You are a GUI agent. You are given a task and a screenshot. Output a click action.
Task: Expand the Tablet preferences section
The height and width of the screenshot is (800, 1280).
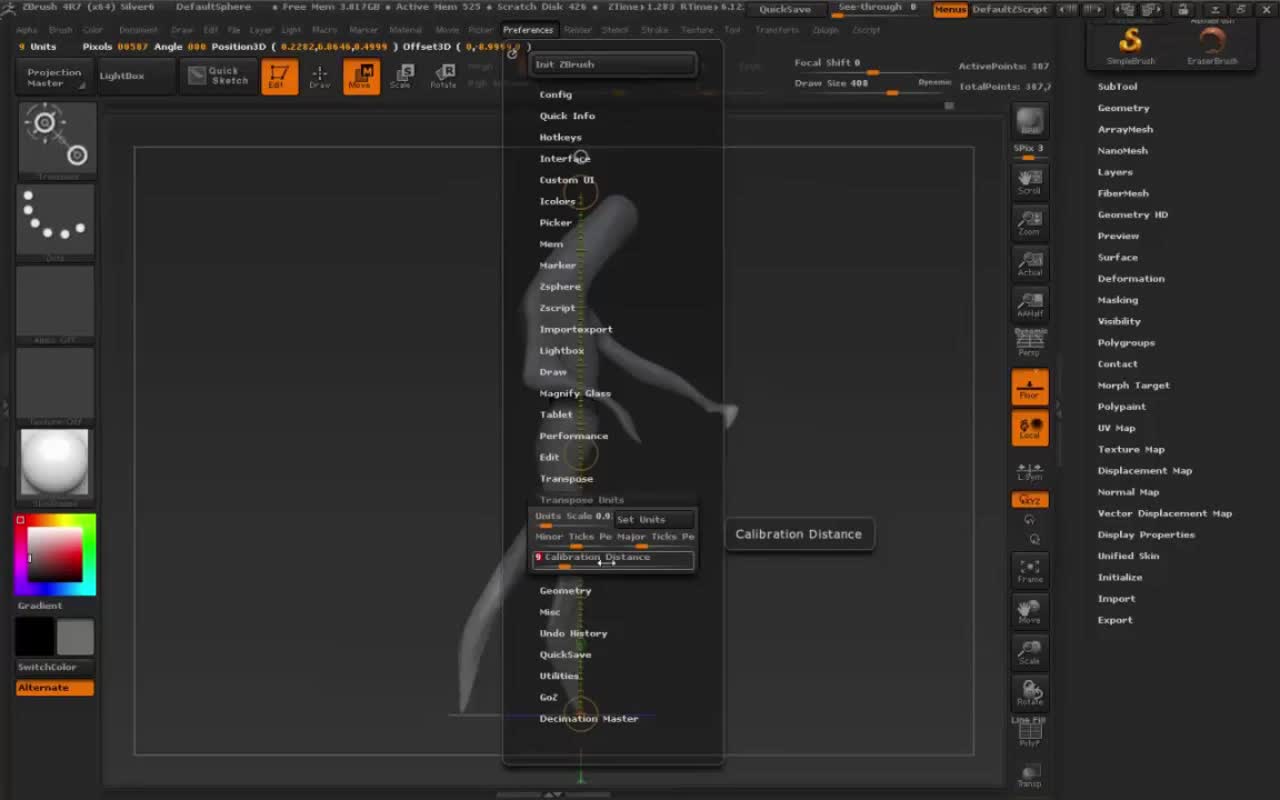[556, 415]
